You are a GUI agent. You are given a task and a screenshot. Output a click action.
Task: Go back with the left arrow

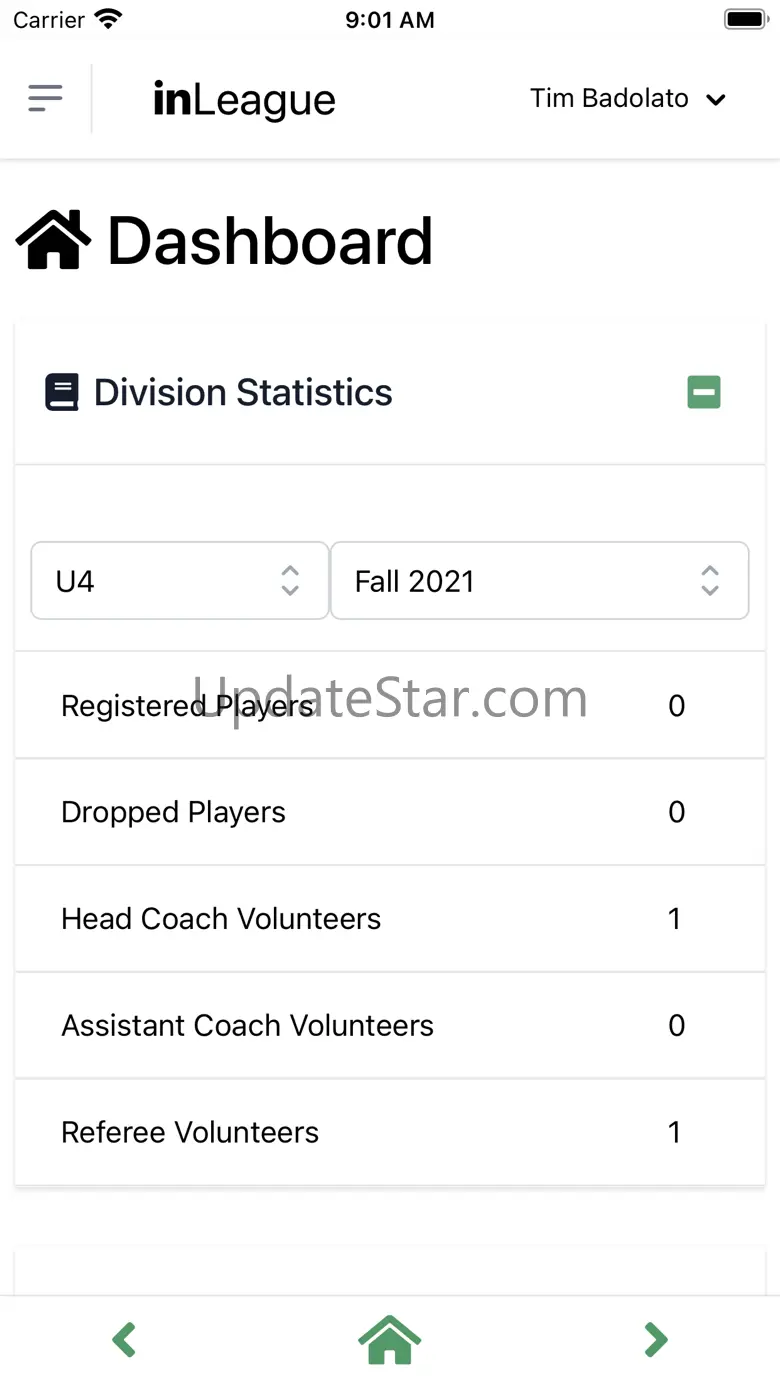pyautogui.click(x=124, y=1340)
